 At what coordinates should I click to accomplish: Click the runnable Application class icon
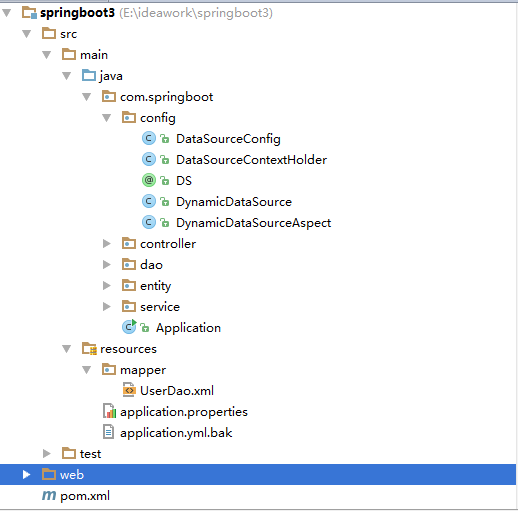129,327
